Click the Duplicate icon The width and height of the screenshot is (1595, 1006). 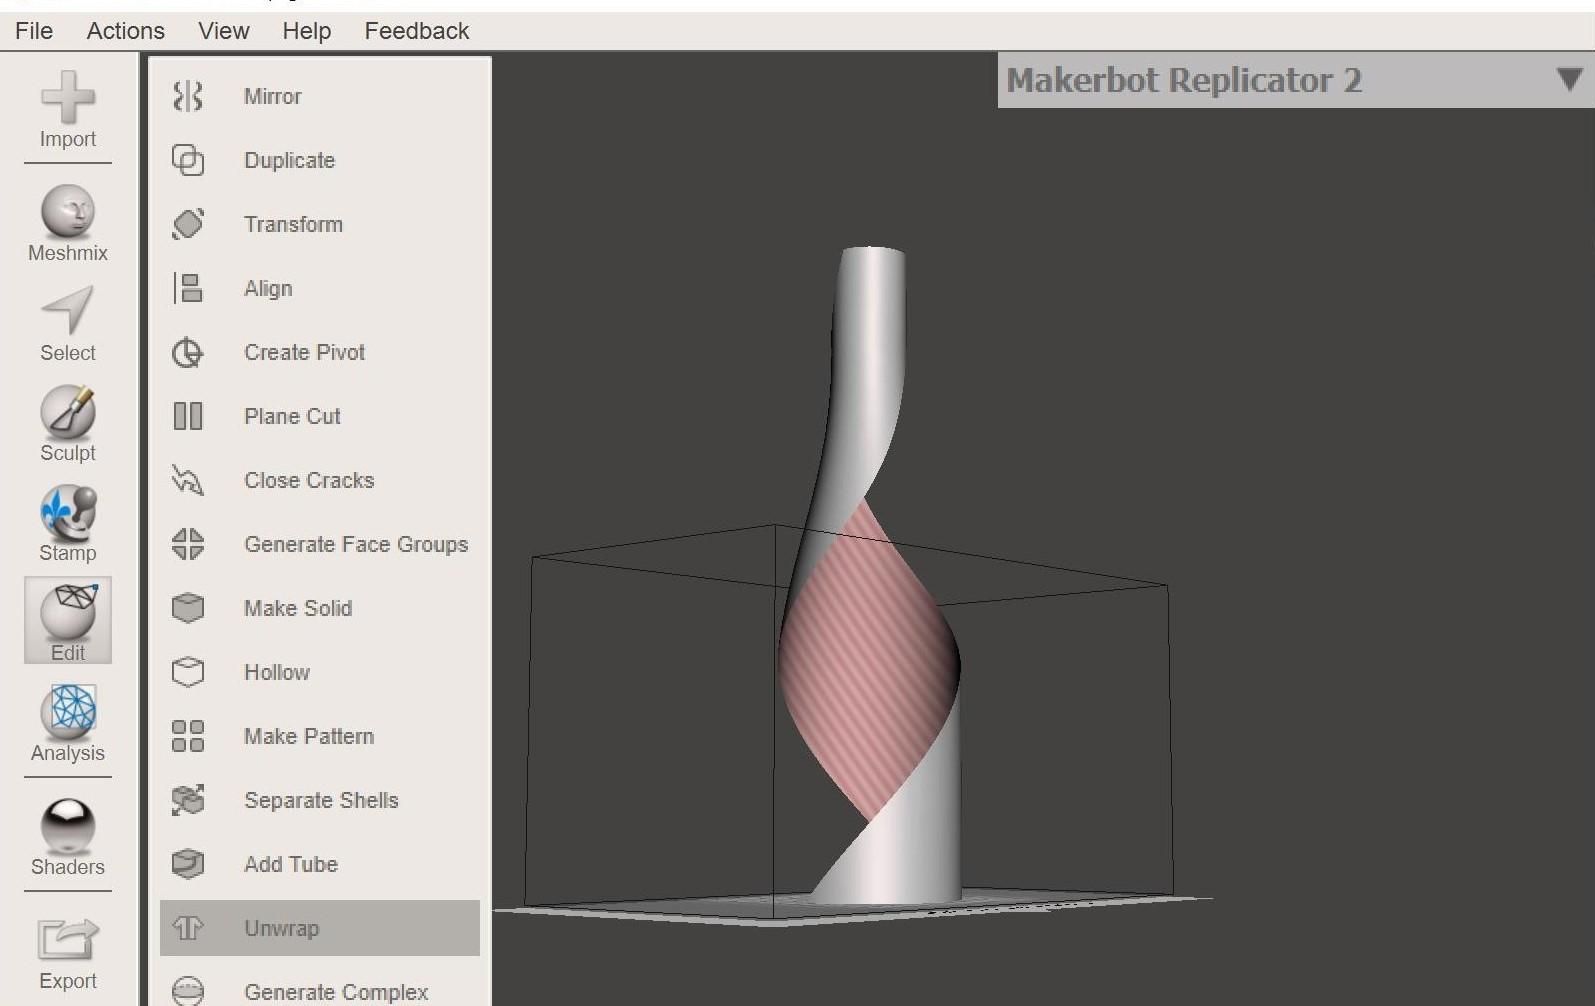(188, 160)
